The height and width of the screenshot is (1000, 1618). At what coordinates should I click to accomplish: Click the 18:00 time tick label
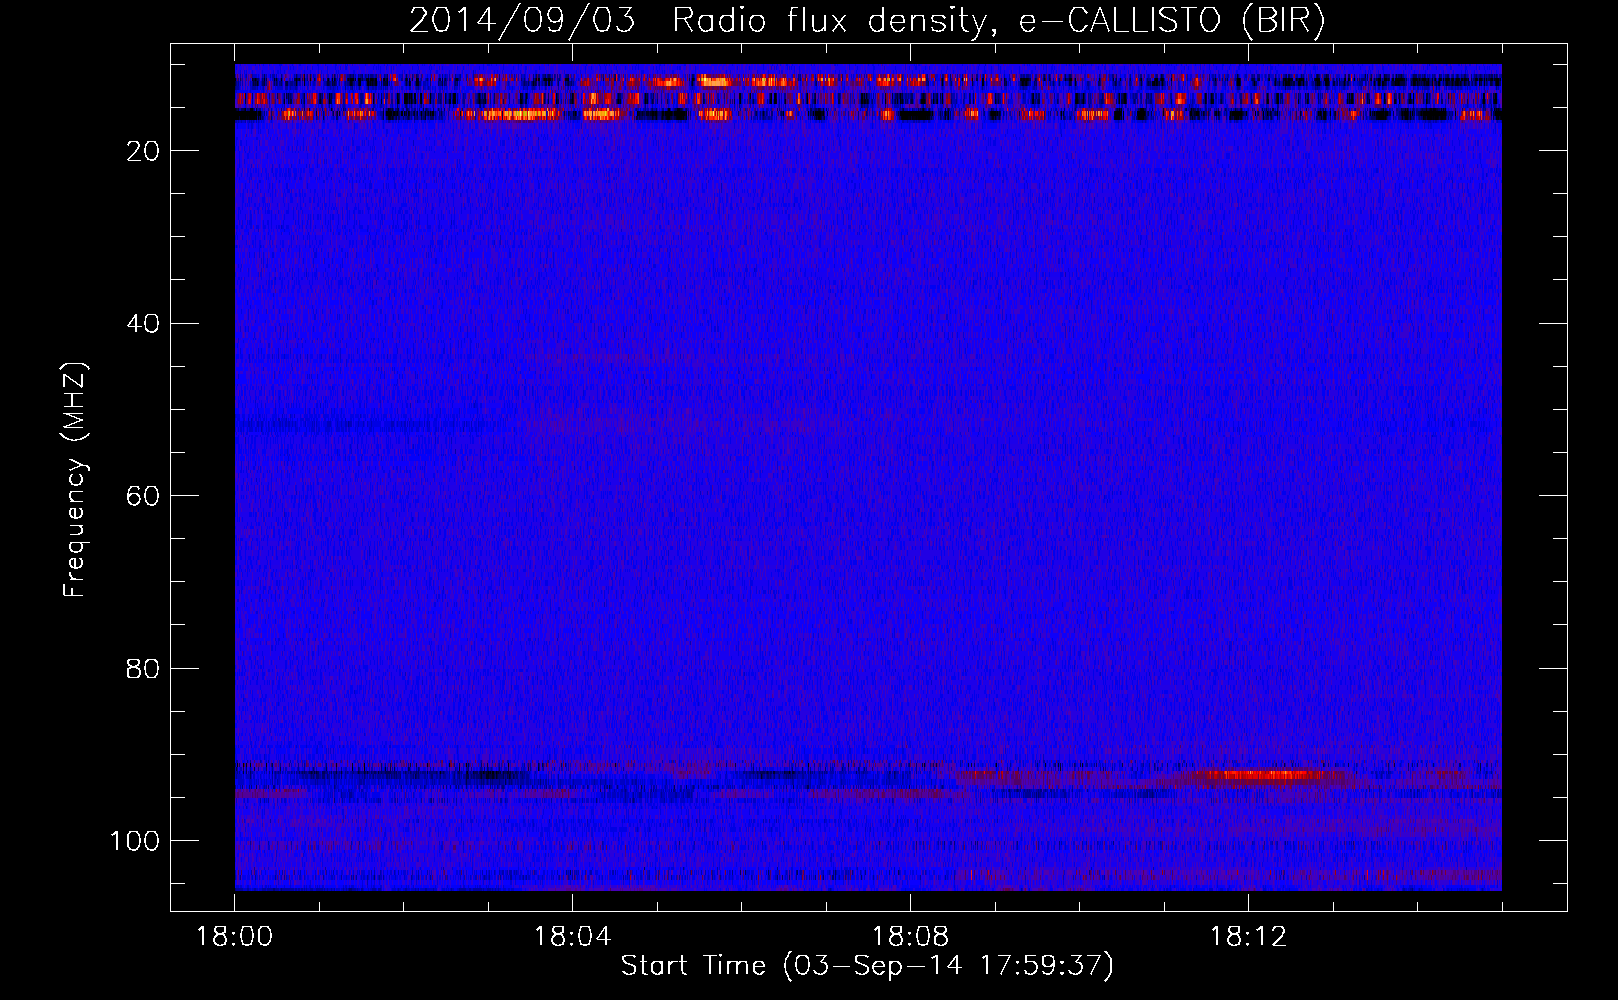click(x=235, y=937)
